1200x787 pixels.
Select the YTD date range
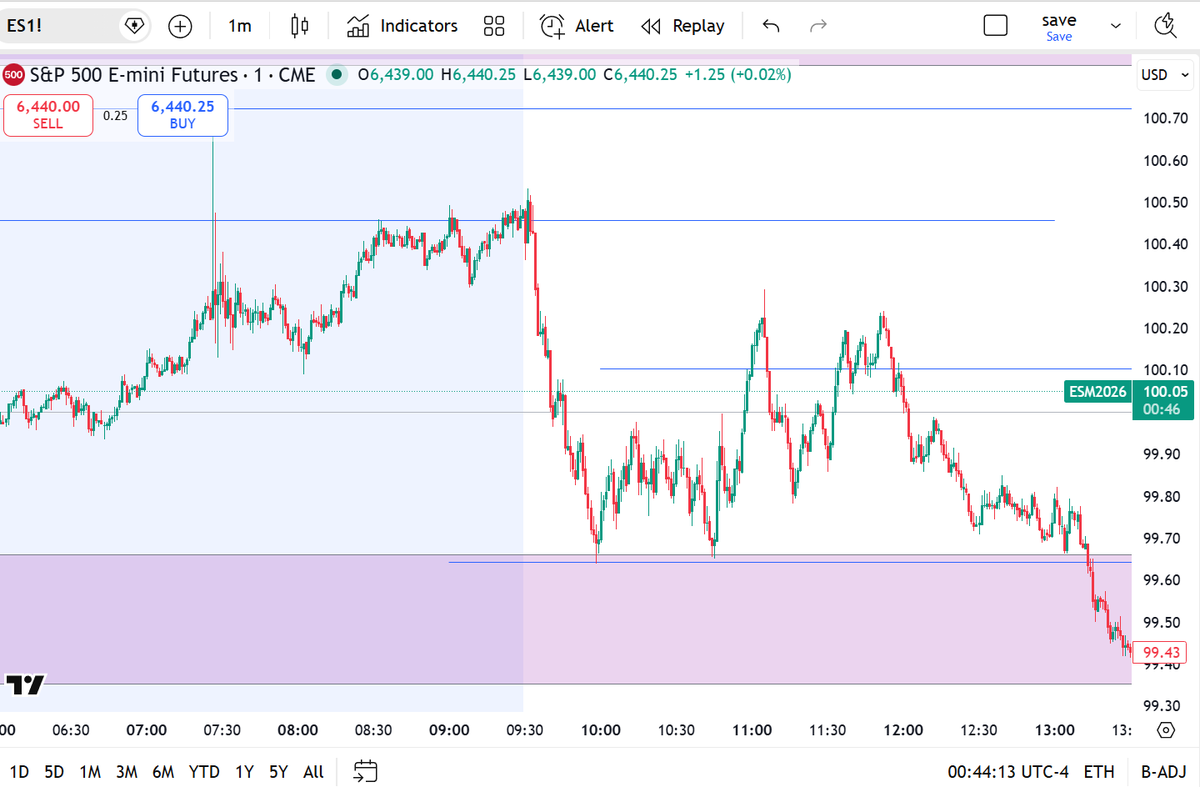(204, 772)
